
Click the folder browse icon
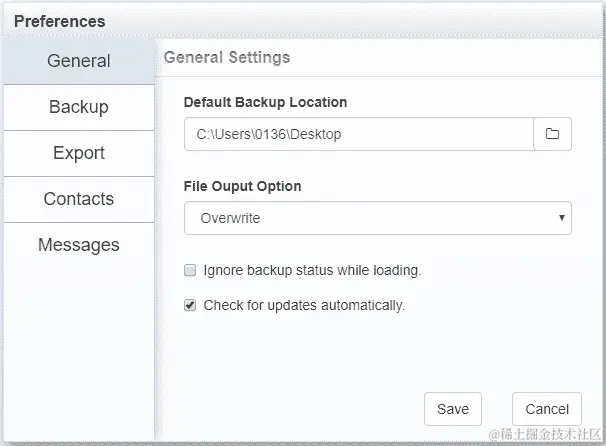pos(552,134)
